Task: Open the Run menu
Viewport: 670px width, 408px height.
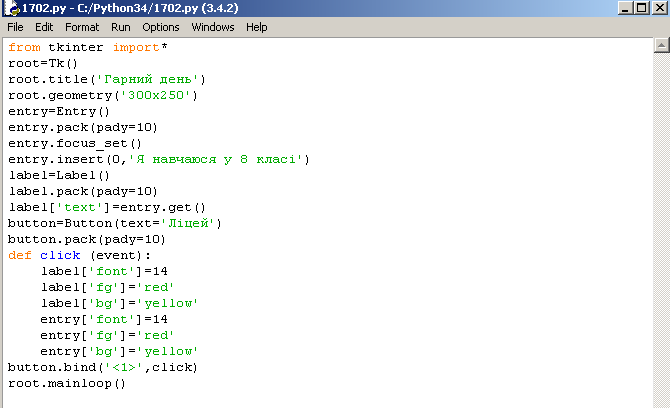Action: point(120,27)
